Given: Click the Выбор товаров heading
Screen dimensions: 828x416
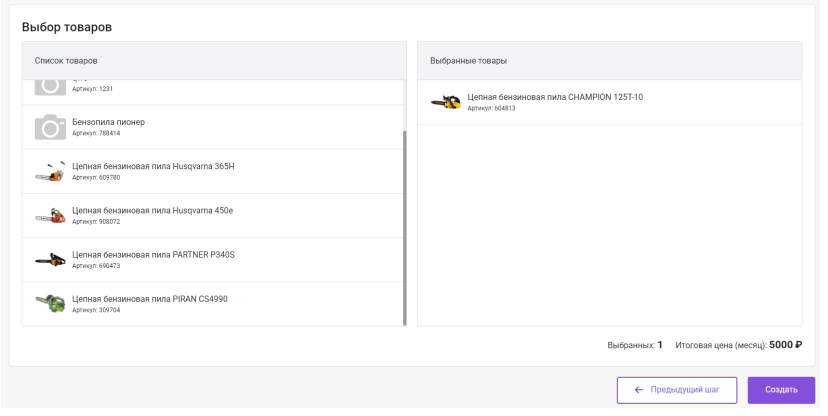Looking at the screenshot, I should coord(67,27).
